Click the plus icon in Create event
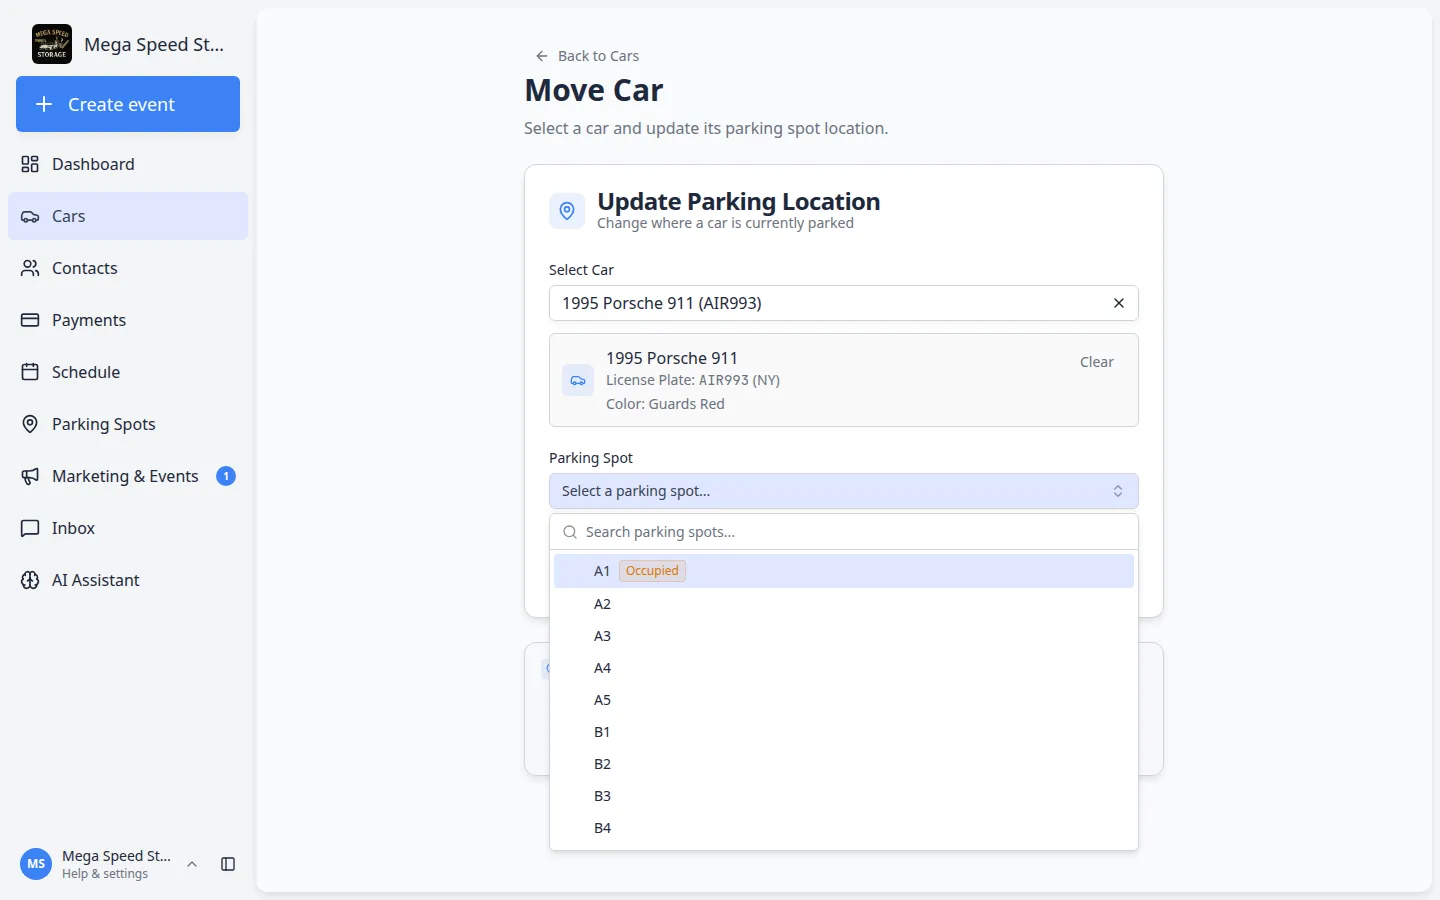 [x=44, y=104]
